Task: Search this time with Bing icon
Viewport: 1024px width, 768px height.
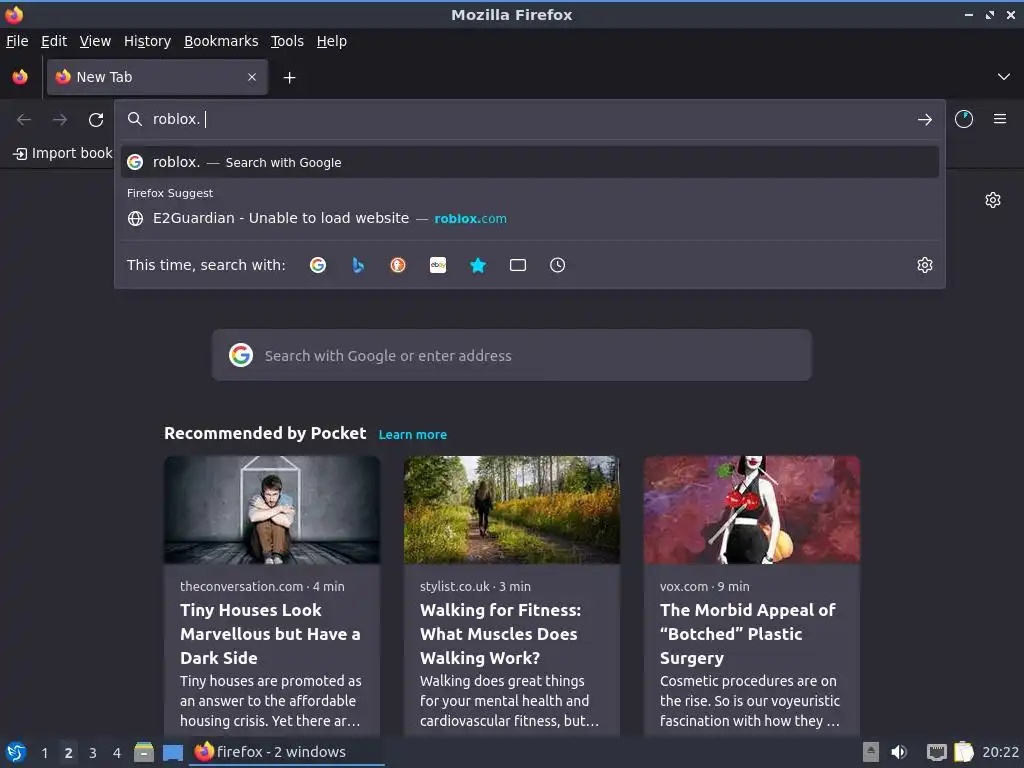Action: [358, 265]
